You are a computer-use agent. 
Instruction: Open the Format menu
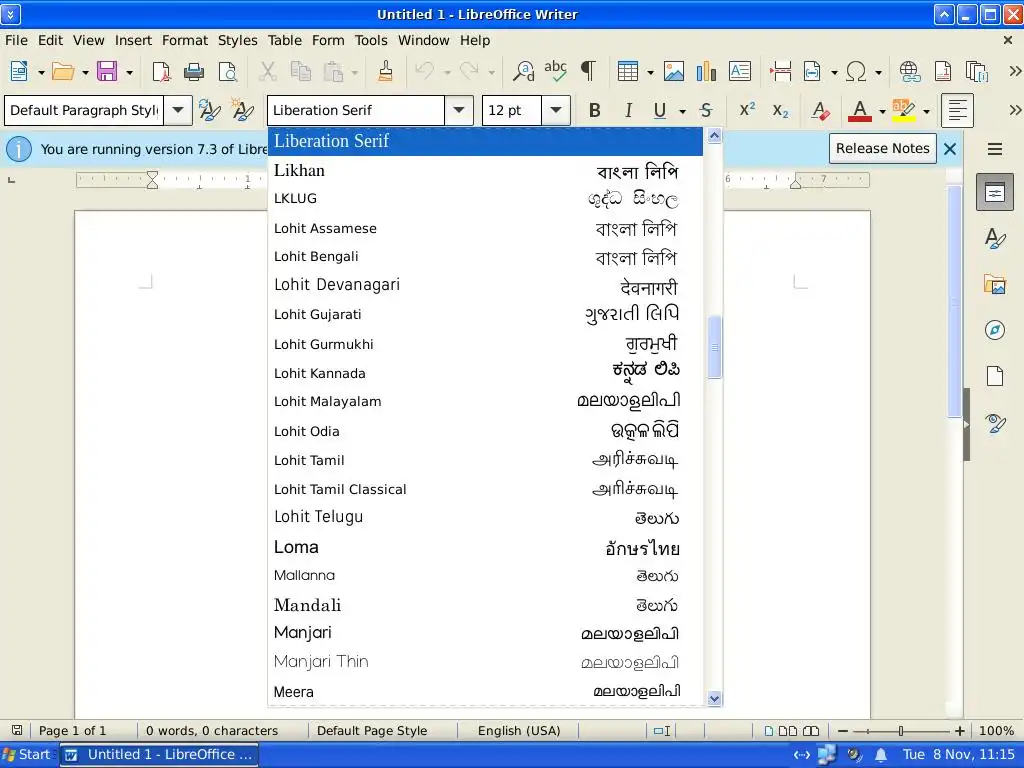coord(185,40)
